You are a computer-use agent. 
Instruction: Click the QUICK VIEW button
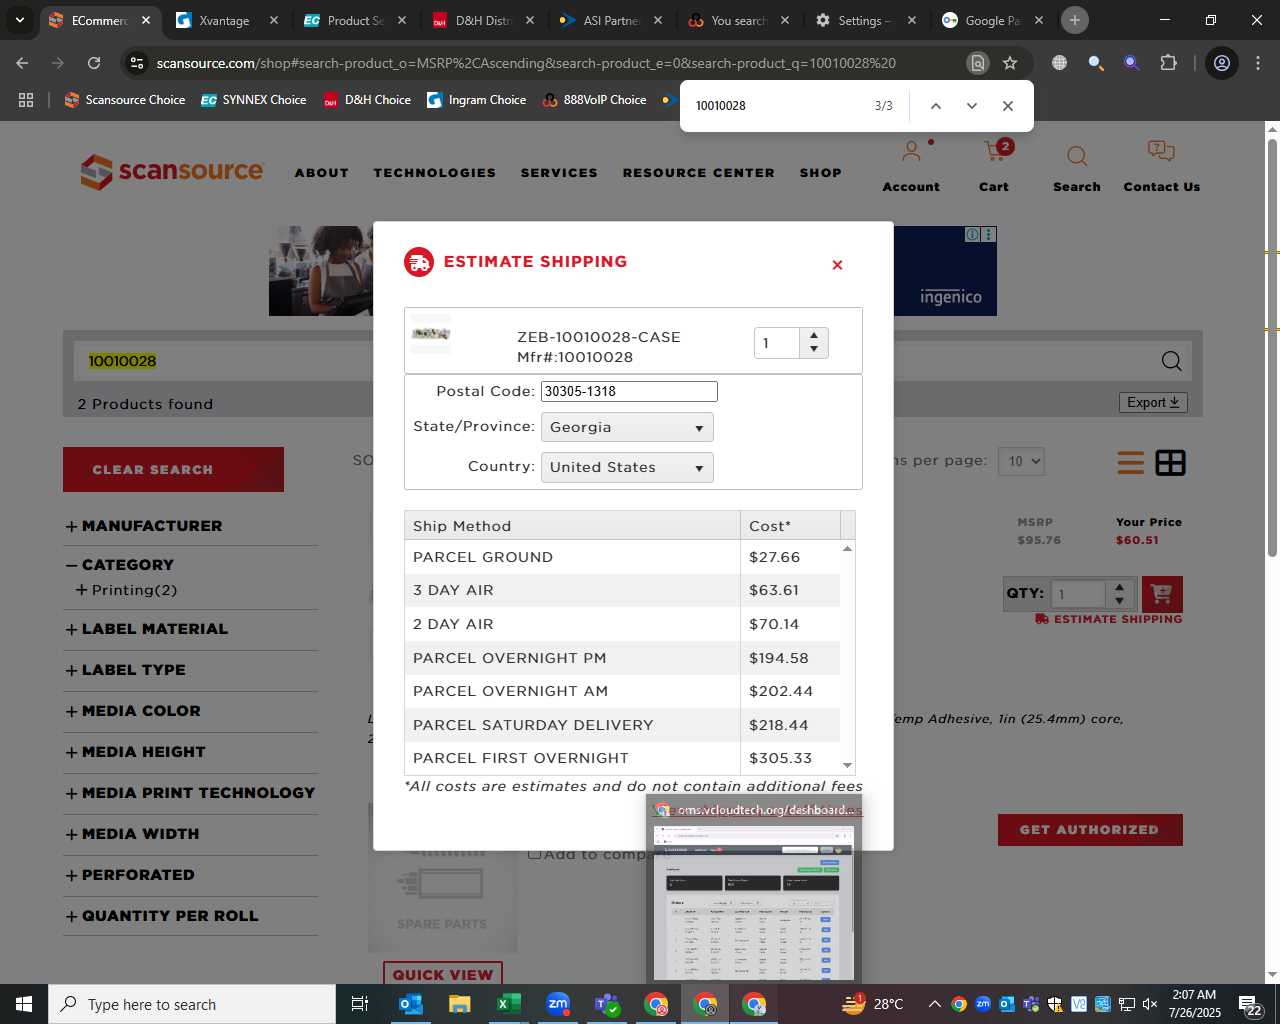point(443,974)
